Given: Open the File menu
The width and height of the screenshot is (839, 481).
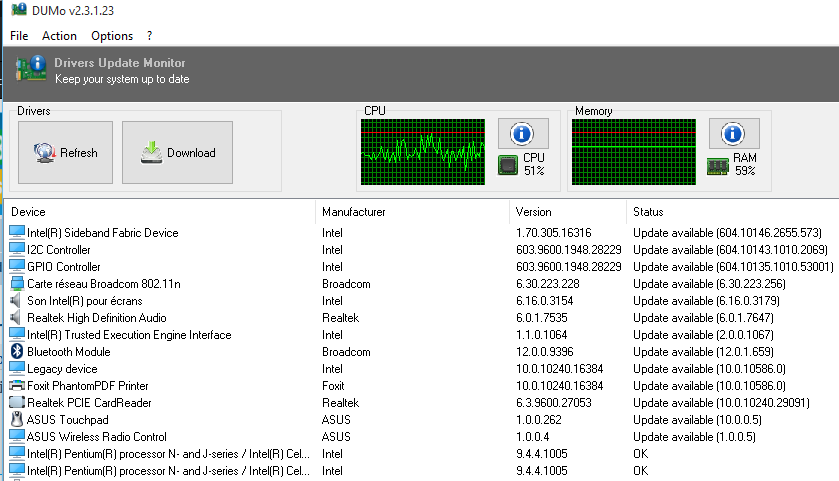Looking at the screenshot, I should 19,36.
